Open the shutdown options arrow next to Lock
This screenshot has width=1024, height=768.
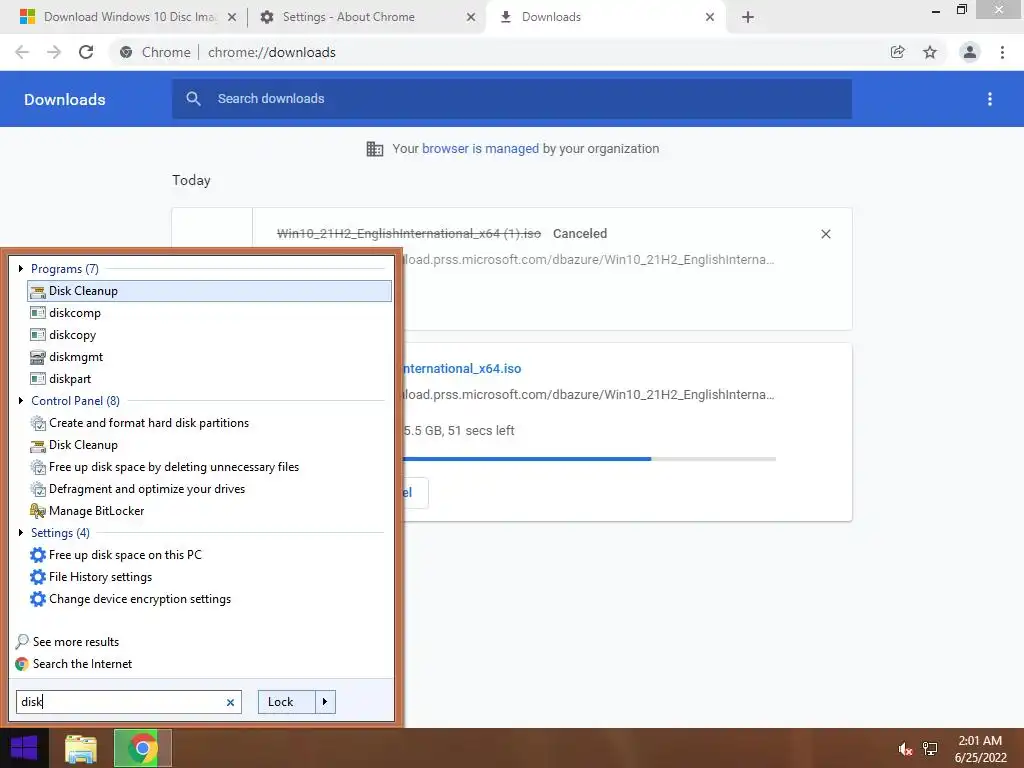pyautogui.click(x=325, y=702)
